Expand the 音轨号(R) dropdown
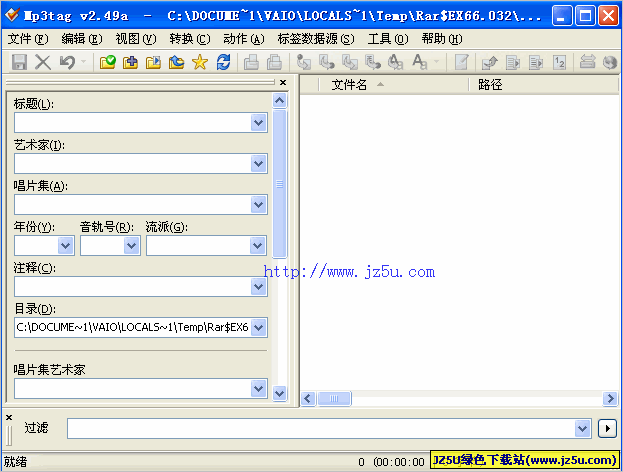This screenshot has width=623, height=472. click(x=132, y=246)
